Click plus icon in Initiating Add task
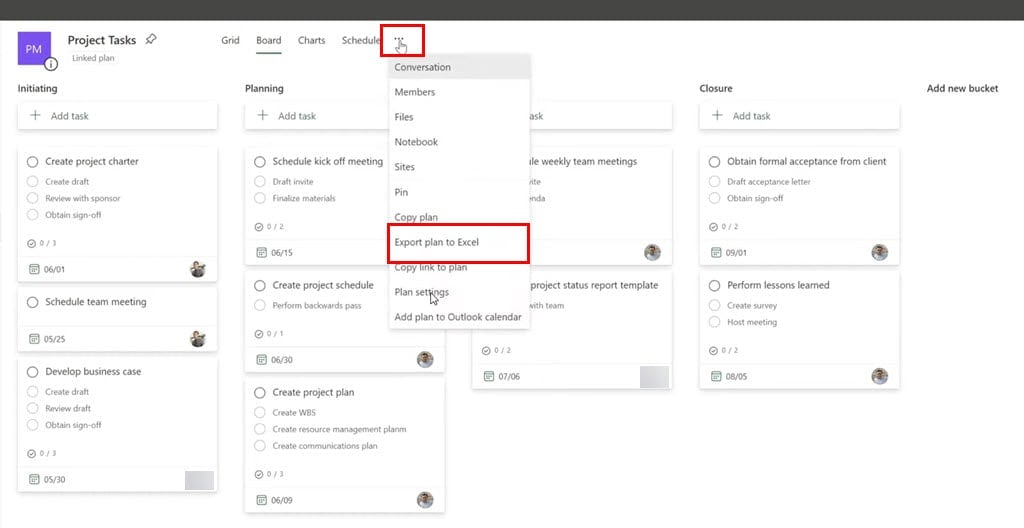This screenshot has height=528, width=1024. (x=35, y=116)
